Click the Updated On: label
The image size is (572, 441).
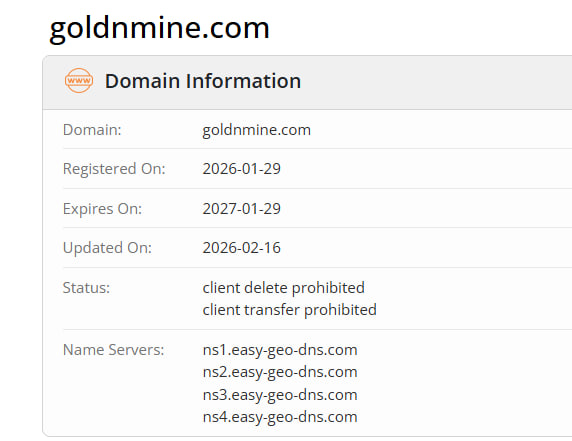(107, 248)
